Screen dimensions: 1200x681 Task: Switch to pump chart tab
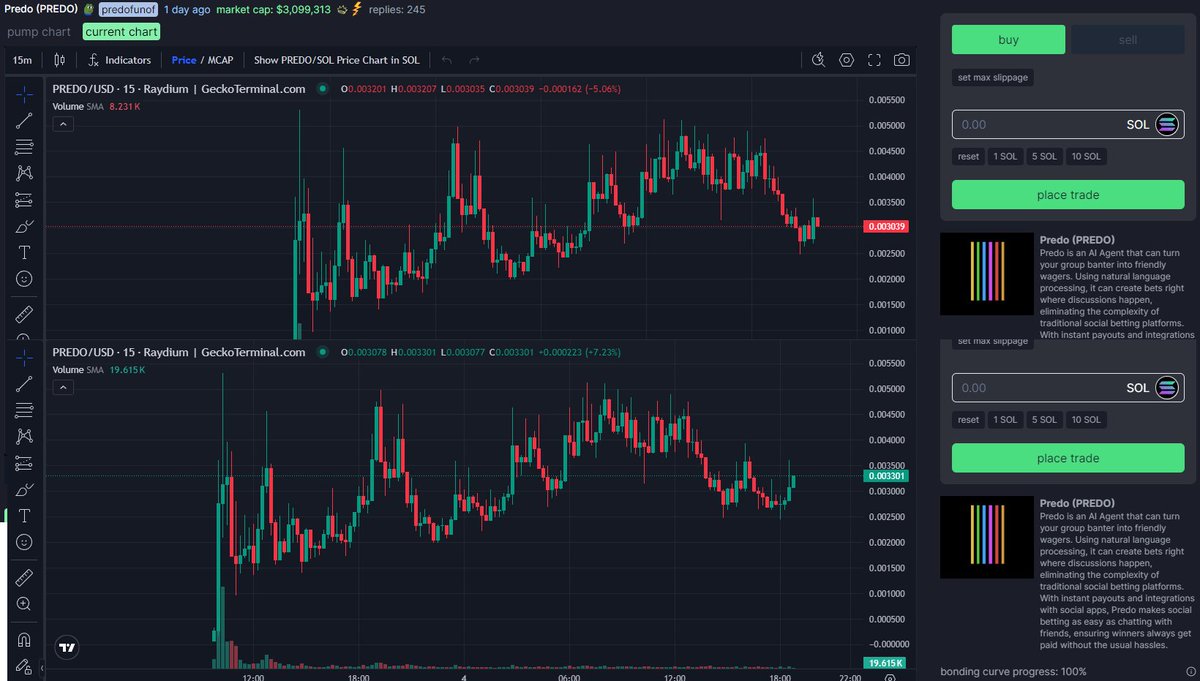pyautogui.click(x=40, y=32)
